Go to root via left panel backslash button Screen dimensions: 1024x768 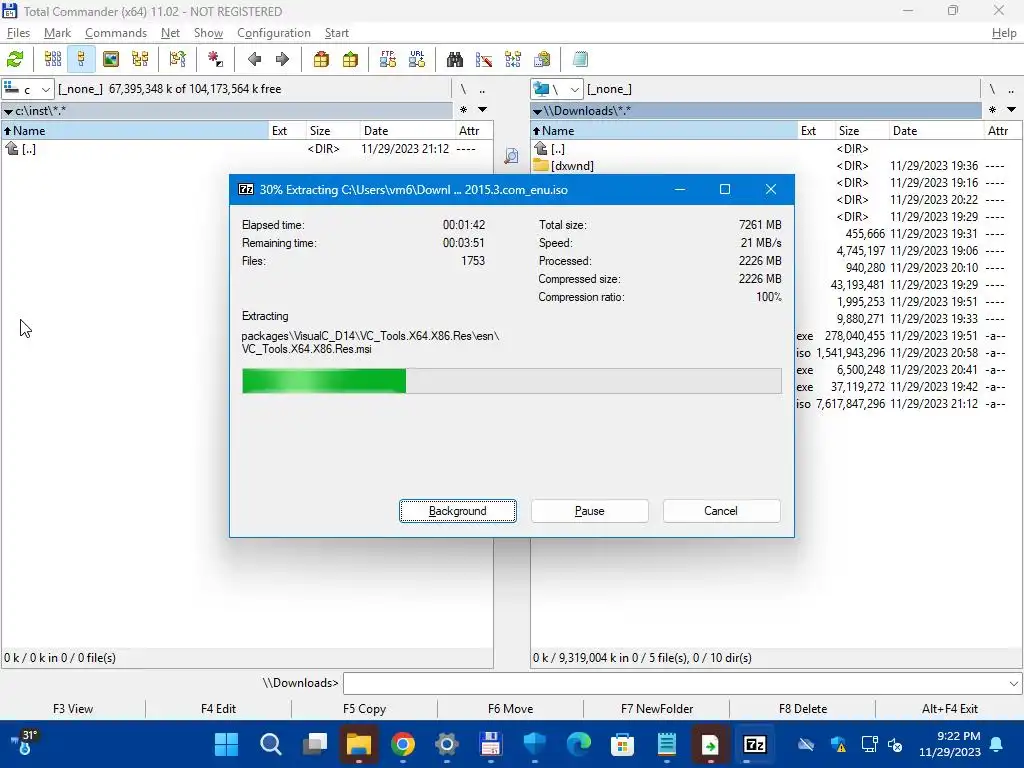463,89
